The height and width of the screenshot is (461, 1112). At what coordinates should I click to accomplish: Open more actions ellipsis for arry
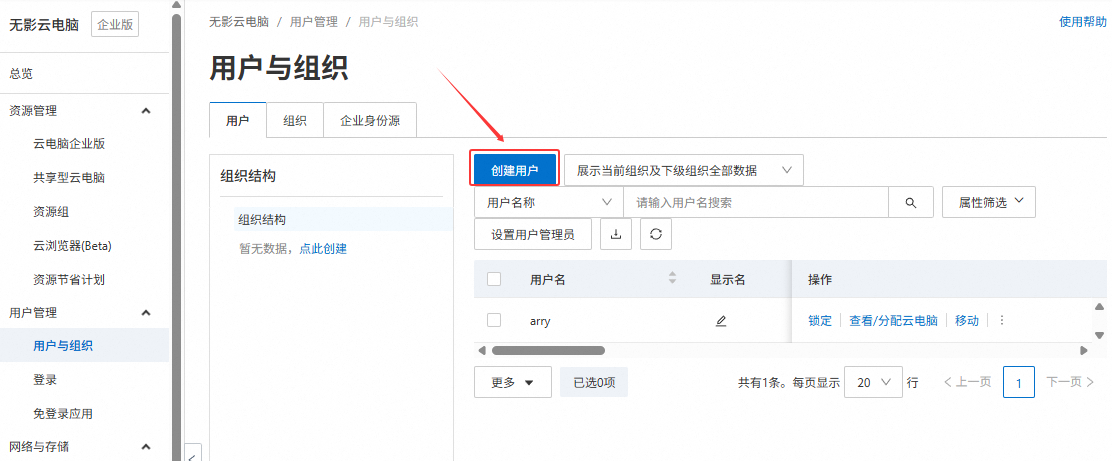(1002, 321)
